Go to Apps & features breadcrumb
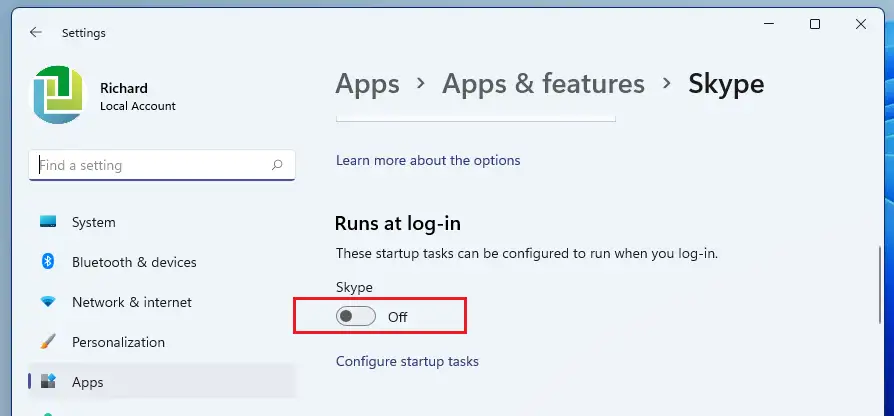This screenshot has height=416, width=894. pos(543,84)
